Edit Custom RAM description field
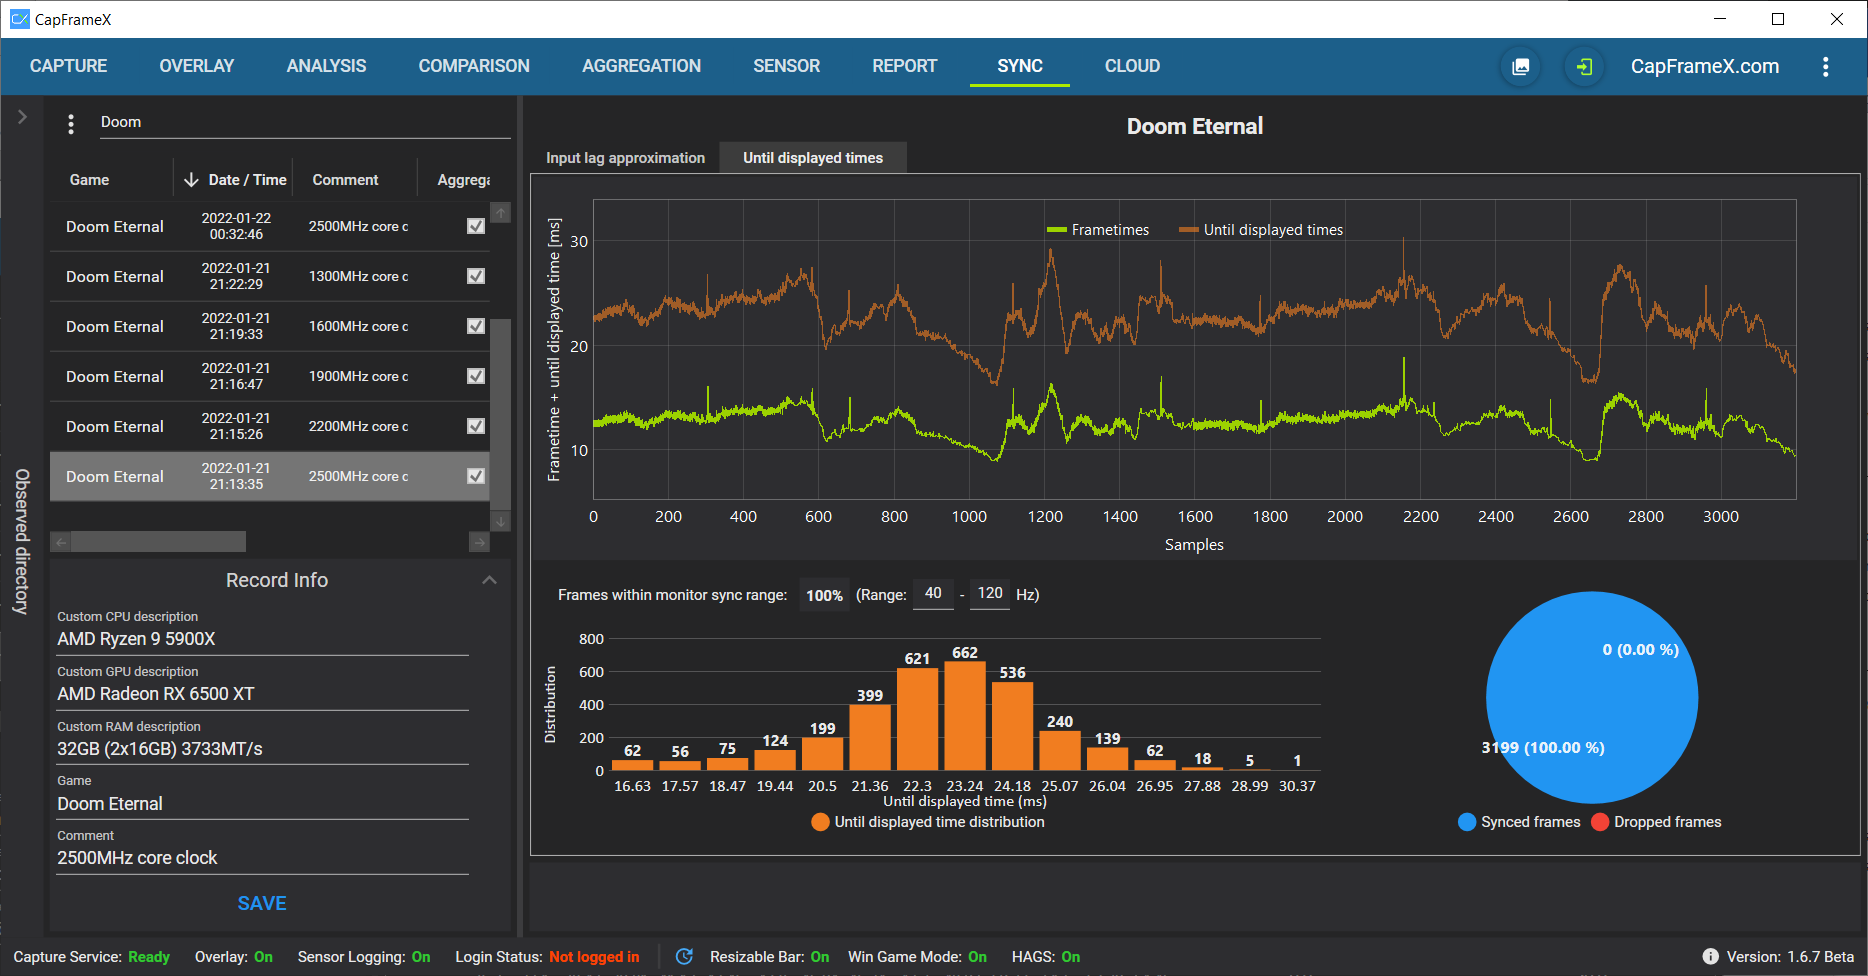This screenshot has width=1868, height=976. pyautogui.click(x=262, y=749)
